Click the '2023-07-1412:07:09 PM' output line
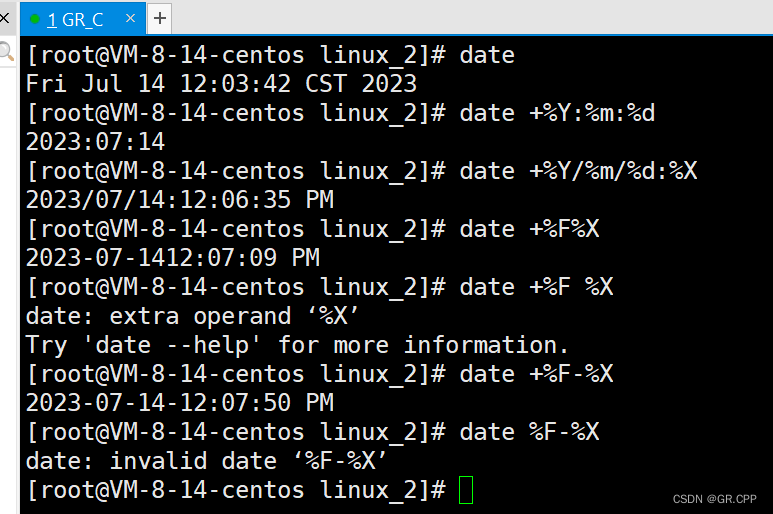The height and width of the screenshot is (514, 773). 173,258
